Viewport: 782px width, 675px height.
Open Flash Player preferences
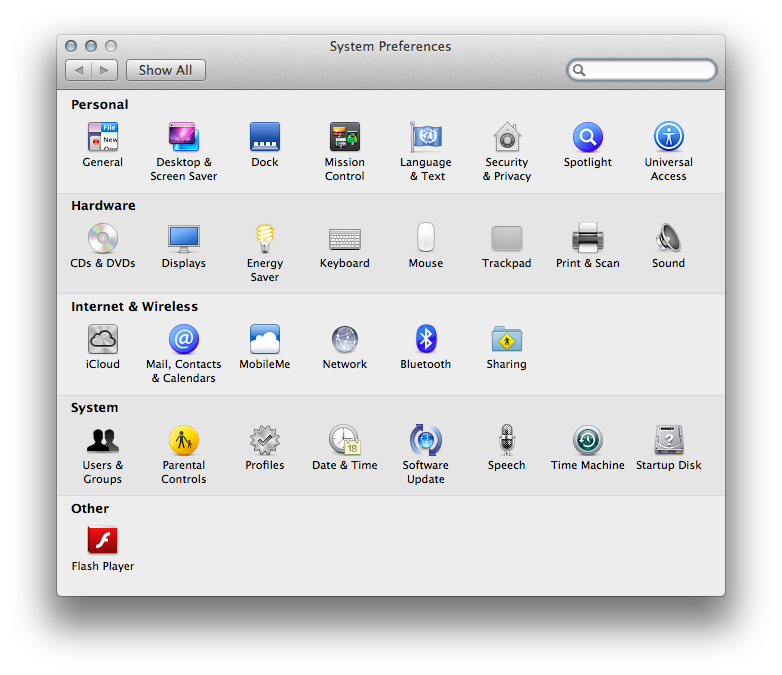click(x=102, y=542)
